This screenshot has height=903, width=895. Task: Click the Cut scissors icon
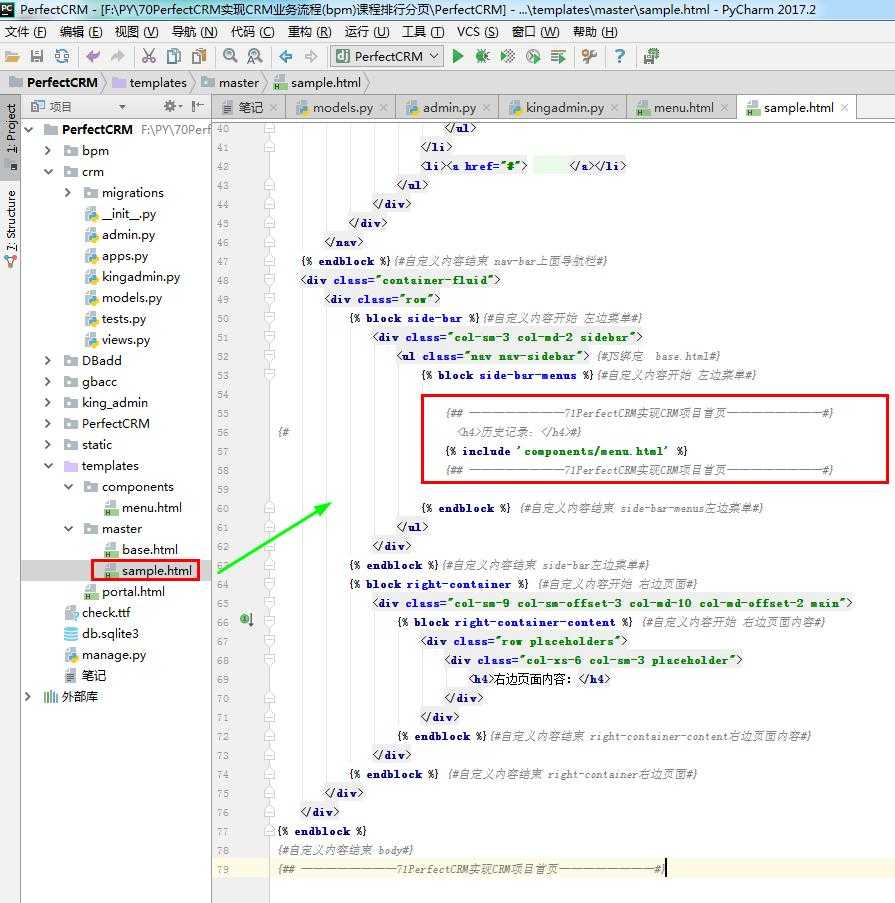[x=149, y=56]
